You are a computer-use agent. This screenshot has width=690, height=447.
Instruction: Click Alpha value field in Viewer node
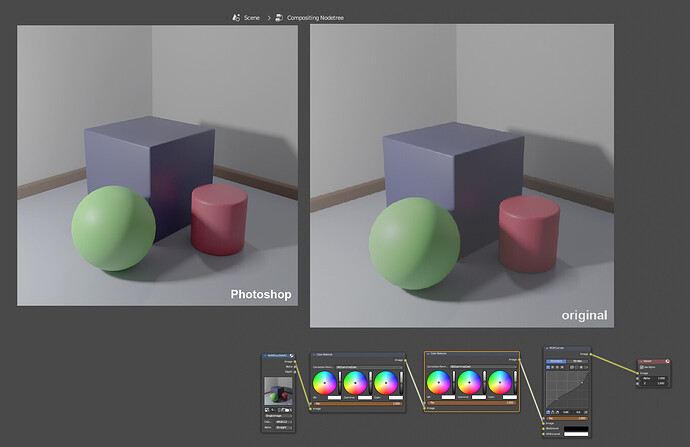(654, 378)
